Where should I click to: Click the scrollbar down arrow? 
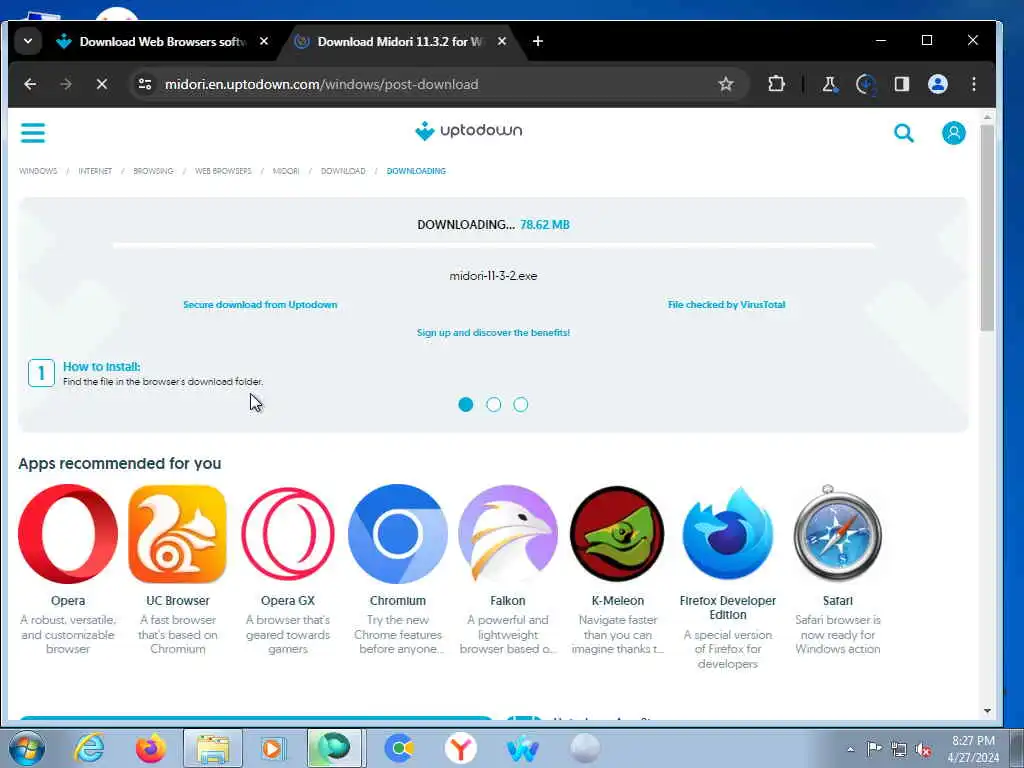[987, 711]
